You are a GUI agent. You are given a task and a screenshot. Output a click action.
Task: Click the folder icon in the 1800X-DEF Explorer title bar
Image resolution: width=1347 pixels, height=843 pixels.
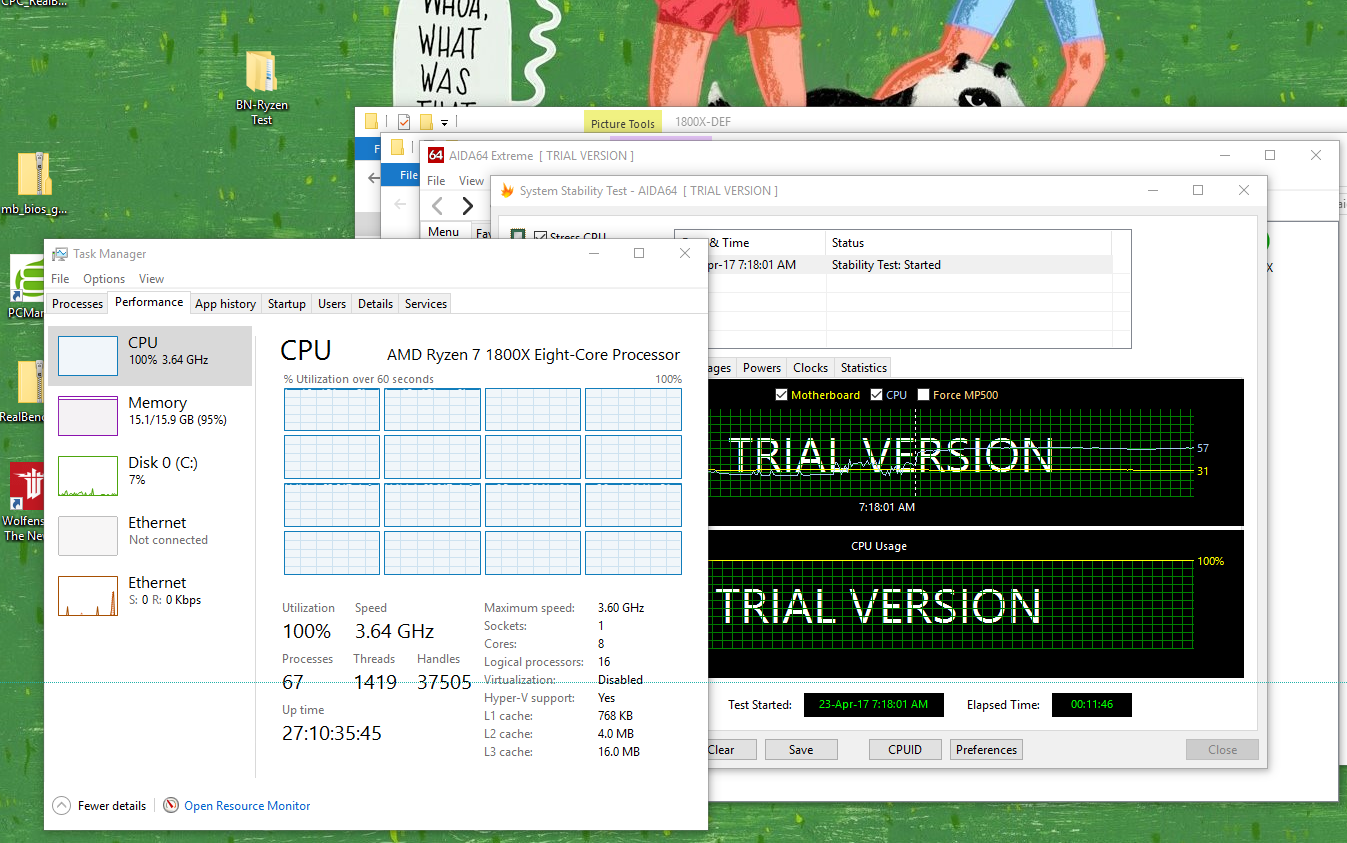[x=372, y=122]
